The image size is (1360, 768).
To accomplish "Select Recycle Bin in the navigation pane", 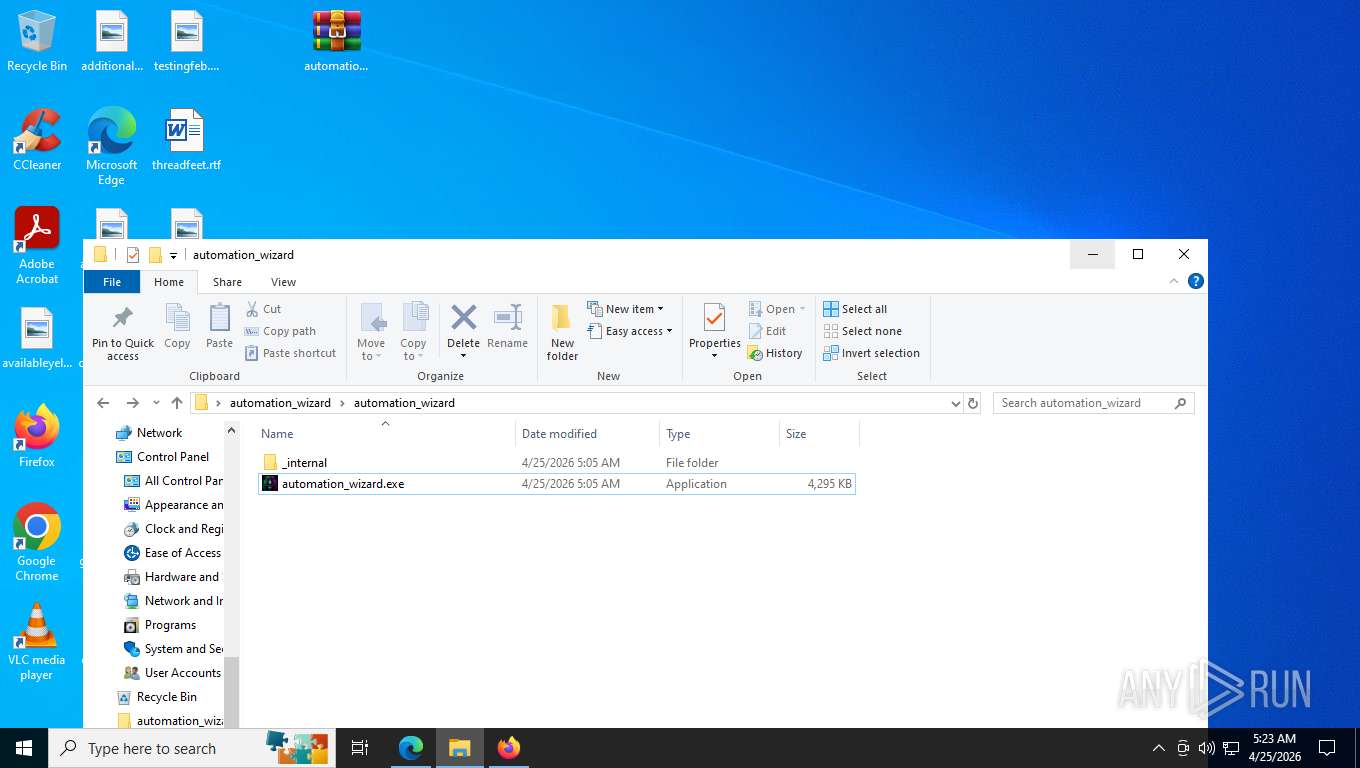I will coord(166,697).
